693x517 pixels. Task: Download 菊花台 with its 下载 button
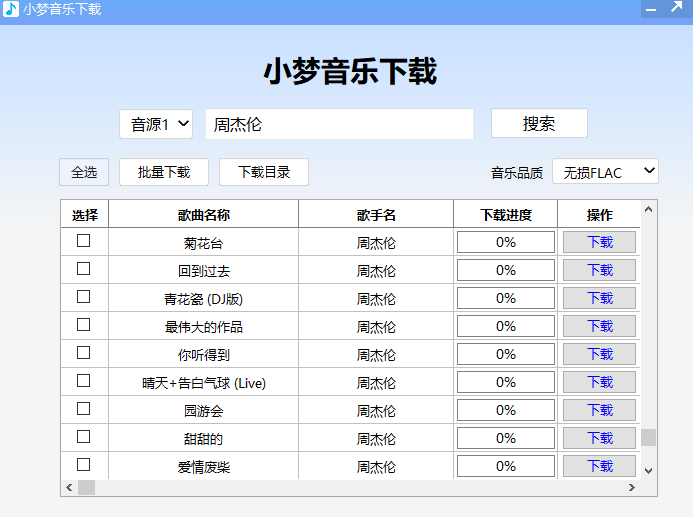pos(599,242)
